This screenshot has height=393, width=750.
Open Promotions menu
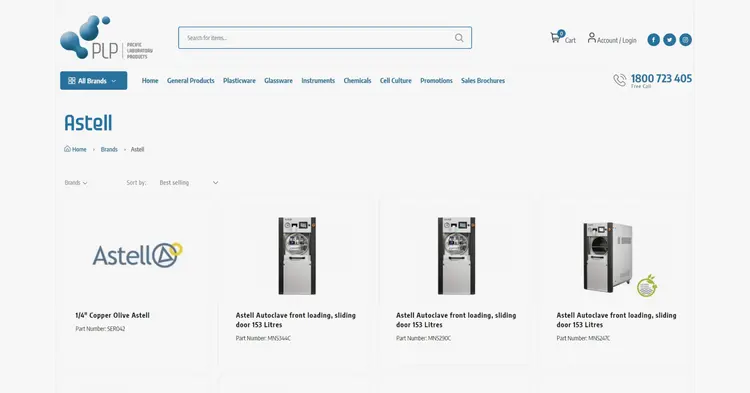(x=436, y=80)
